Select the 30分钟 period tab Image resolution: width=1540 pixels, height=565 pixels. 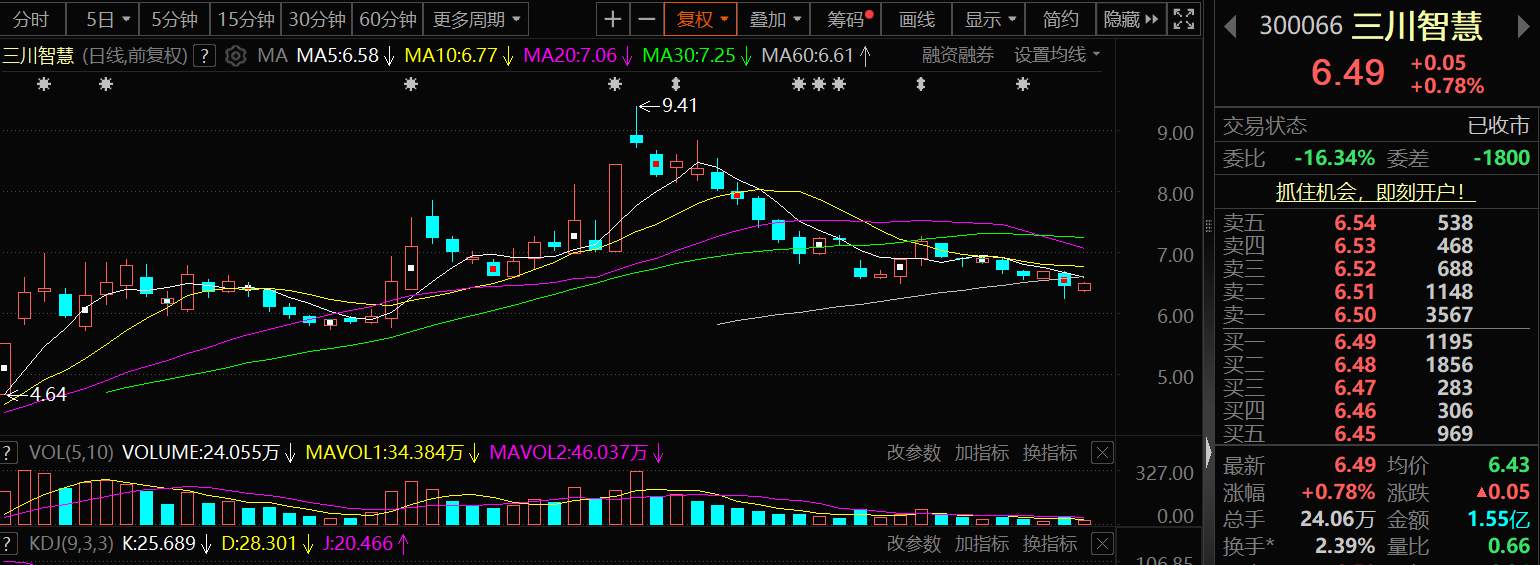click(316, 19)
